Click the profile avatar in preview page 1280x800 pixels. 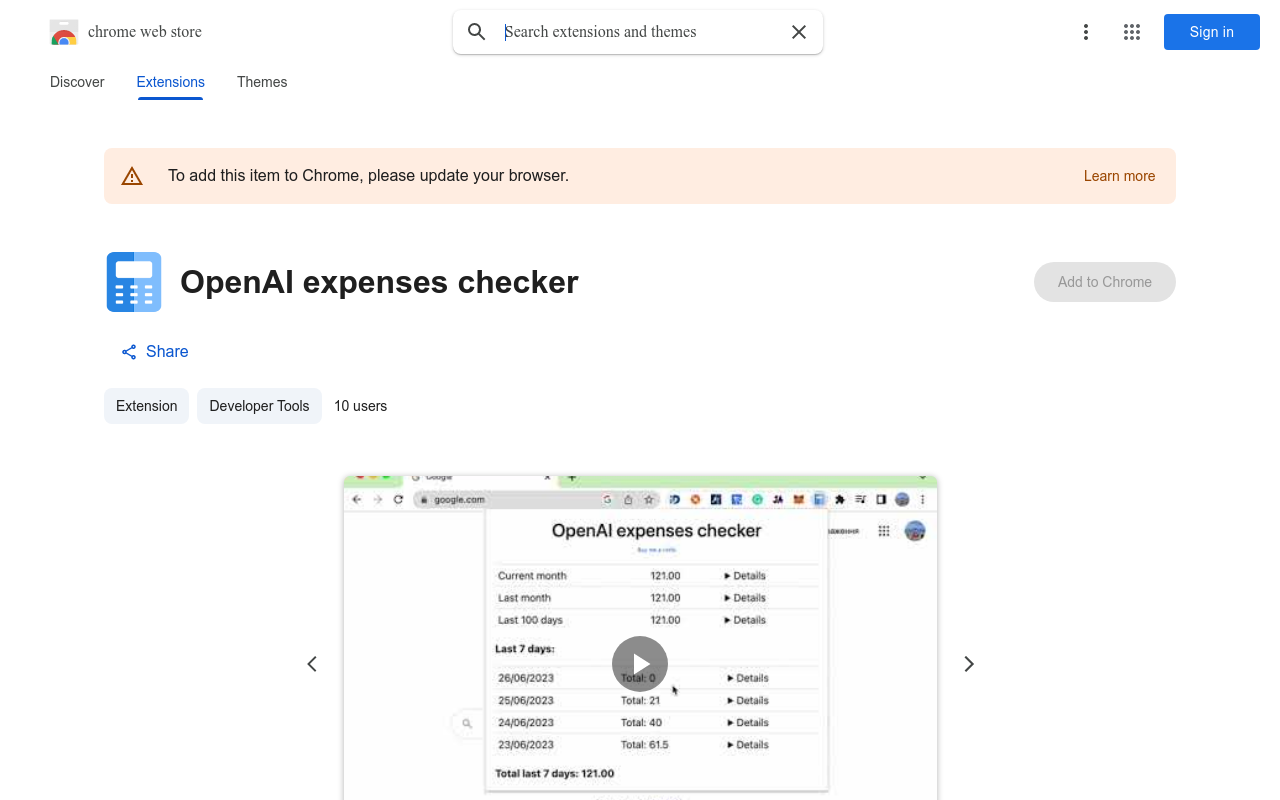pyautogui.click(x=915, y=531)
